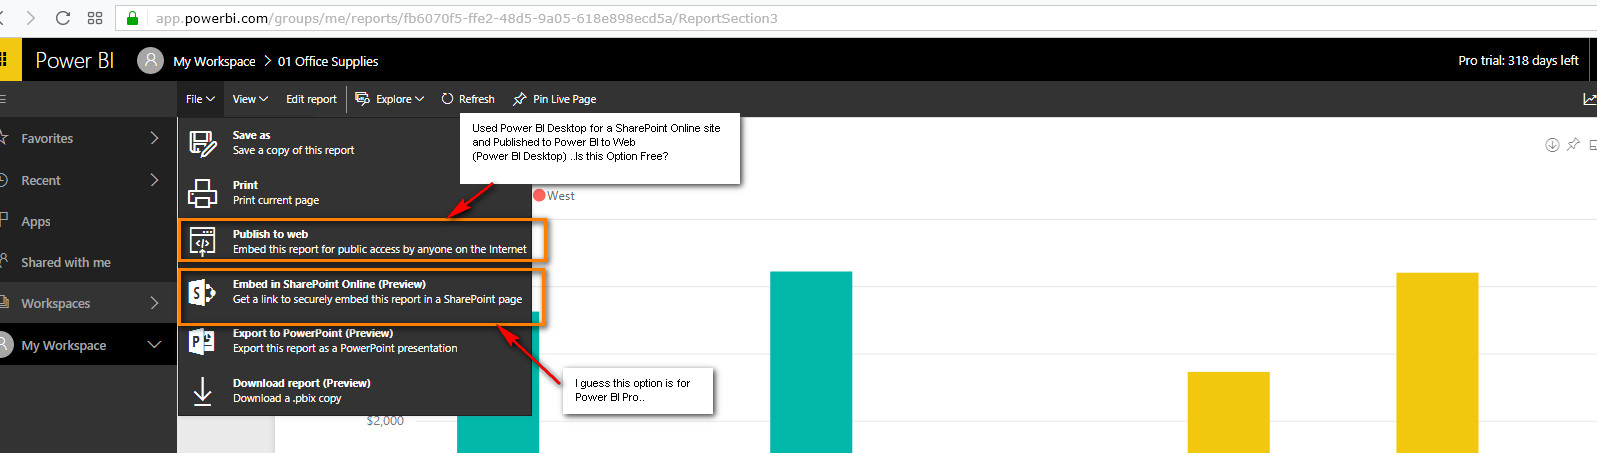The height and width of the screenshot is (453, 1597).
Task: Choose Export to PowerPoint option
Action: (354, 341)
